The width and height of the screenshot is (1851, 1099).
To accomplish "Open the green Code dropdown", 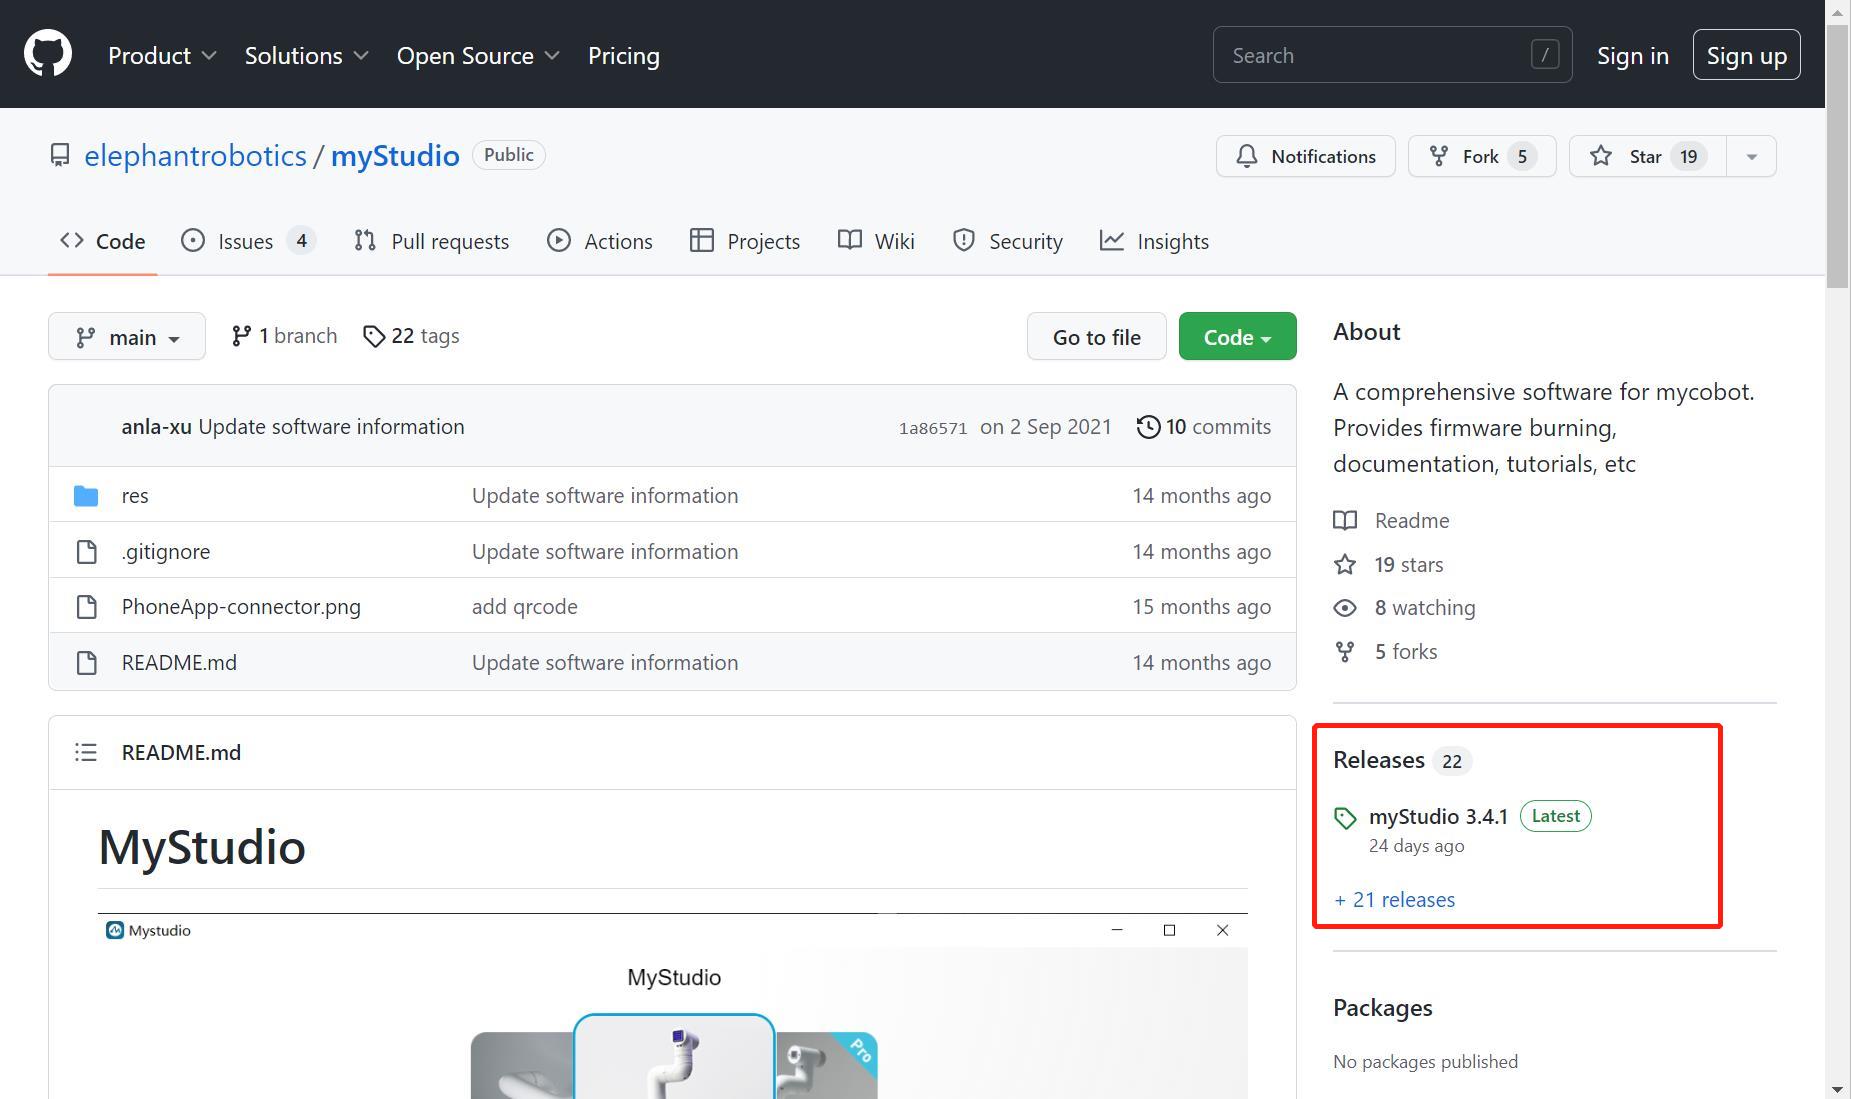I will 1237,337.
